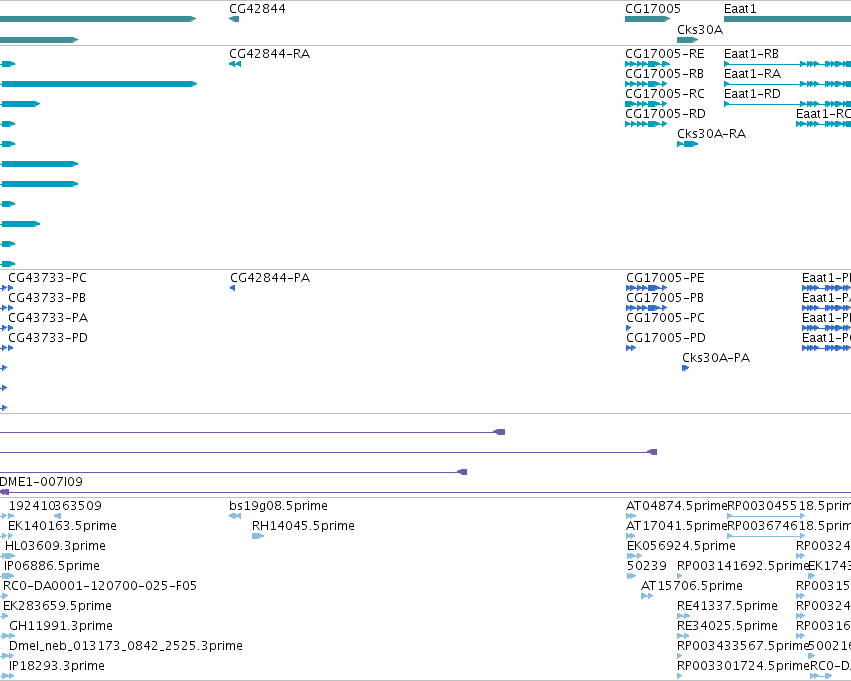
Task: Click the Eaat1-RB transcript label
Action: tap(751, 54)
